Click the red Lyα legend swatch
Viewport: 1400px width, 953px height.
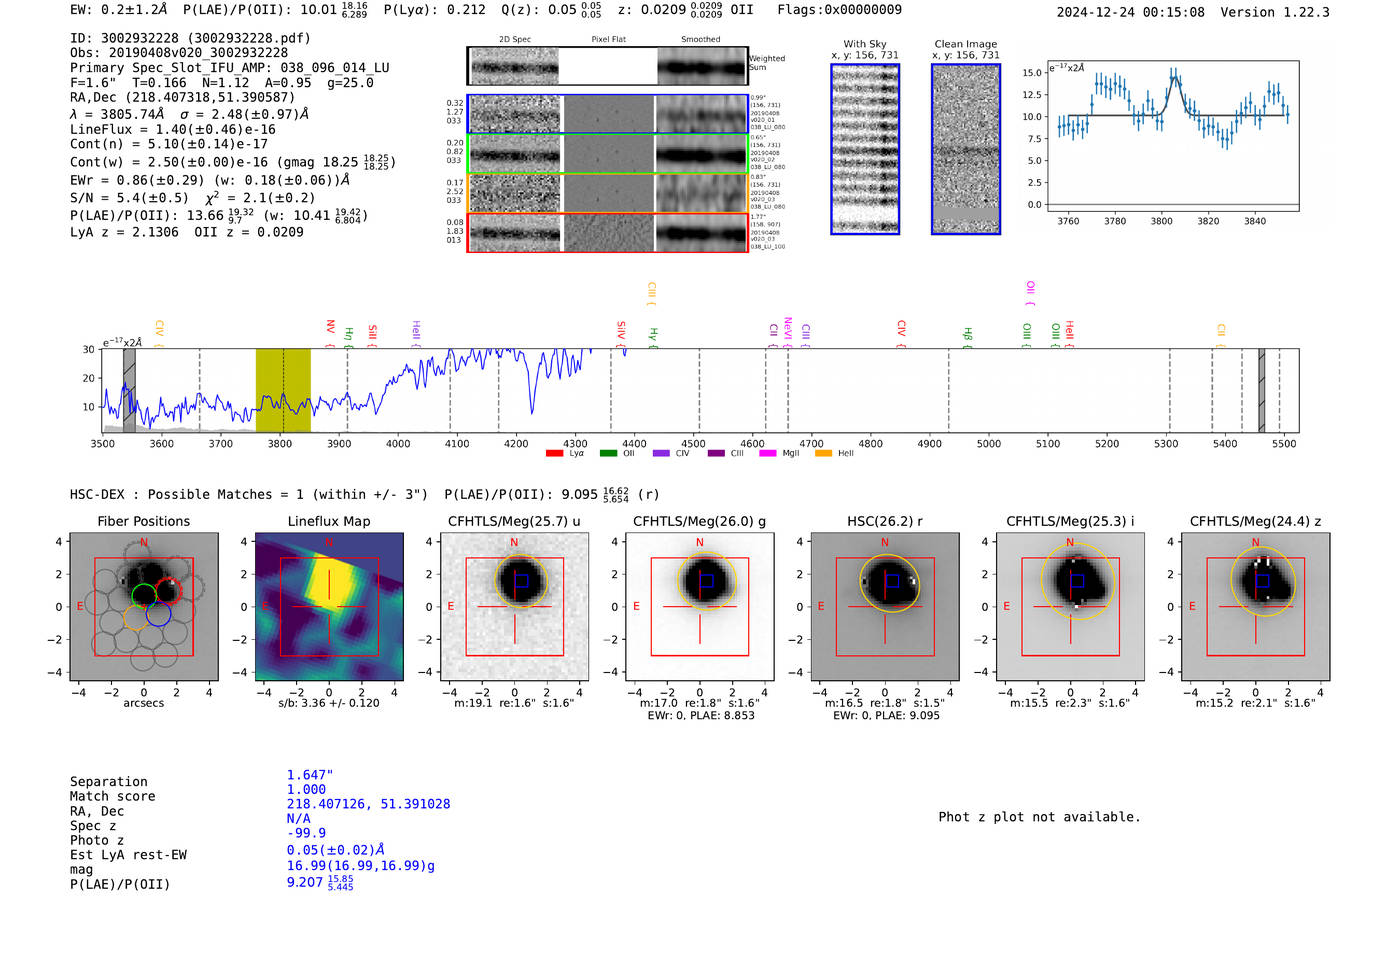tap(554, 453)
